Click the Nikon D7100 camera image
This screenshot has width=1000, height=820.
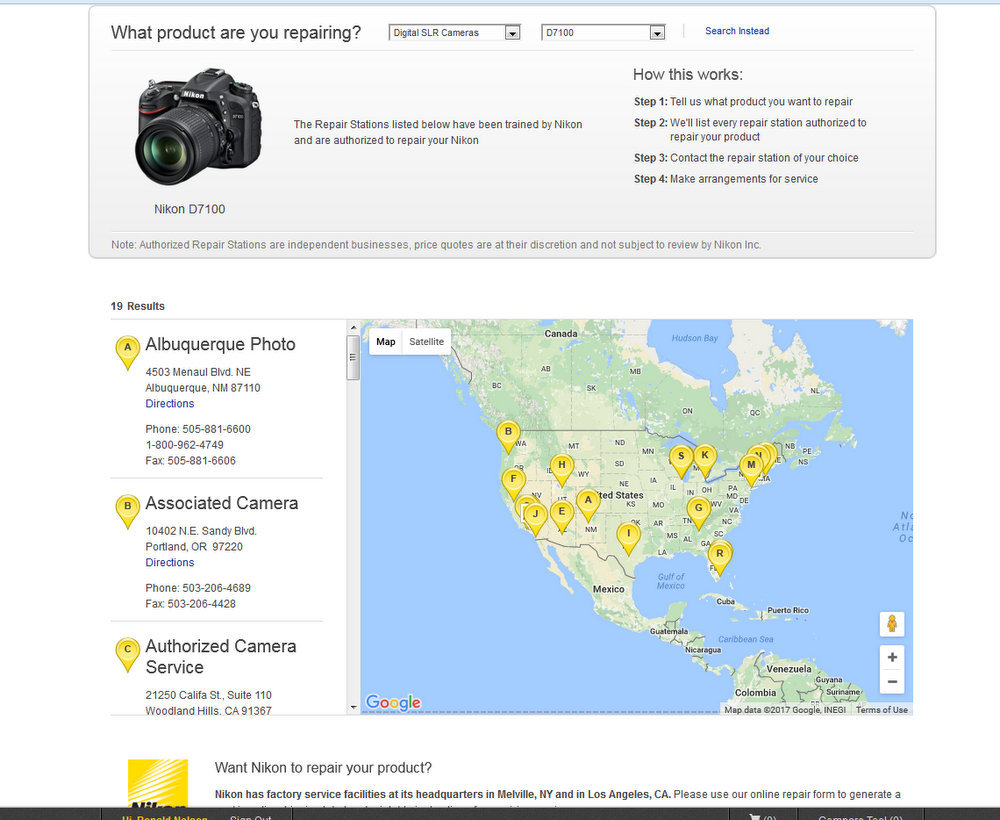[x=199, y=127]
